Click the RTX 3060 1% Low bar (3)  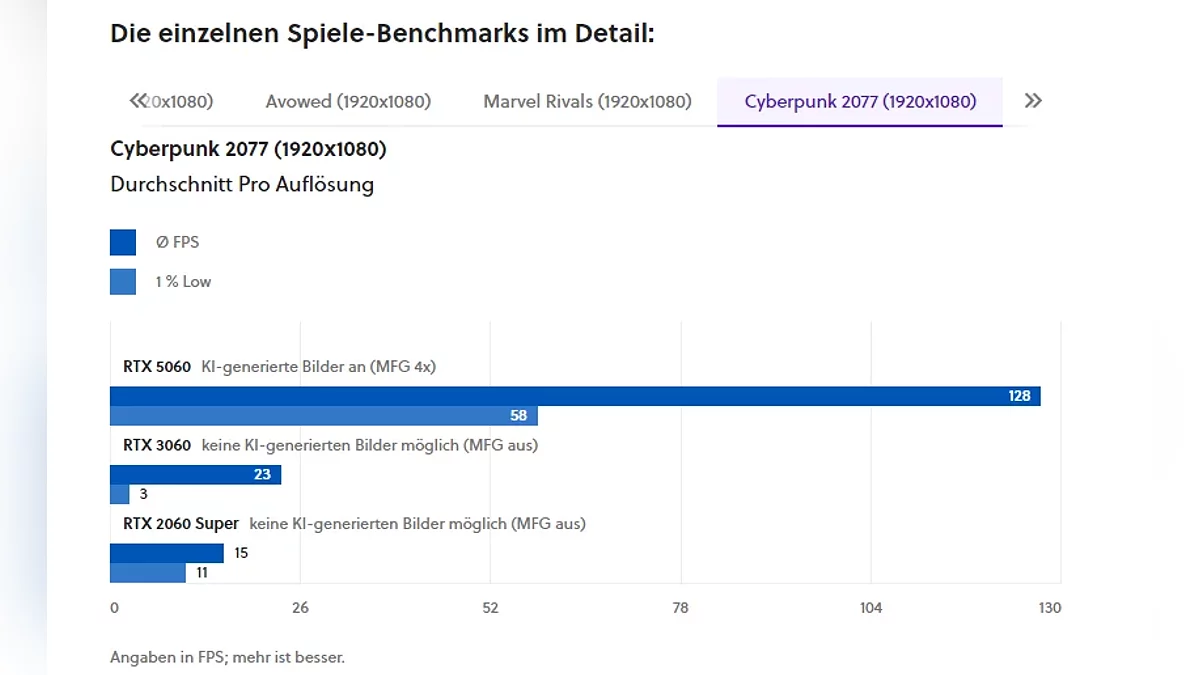pyautogui.click(x=119, y=494)
